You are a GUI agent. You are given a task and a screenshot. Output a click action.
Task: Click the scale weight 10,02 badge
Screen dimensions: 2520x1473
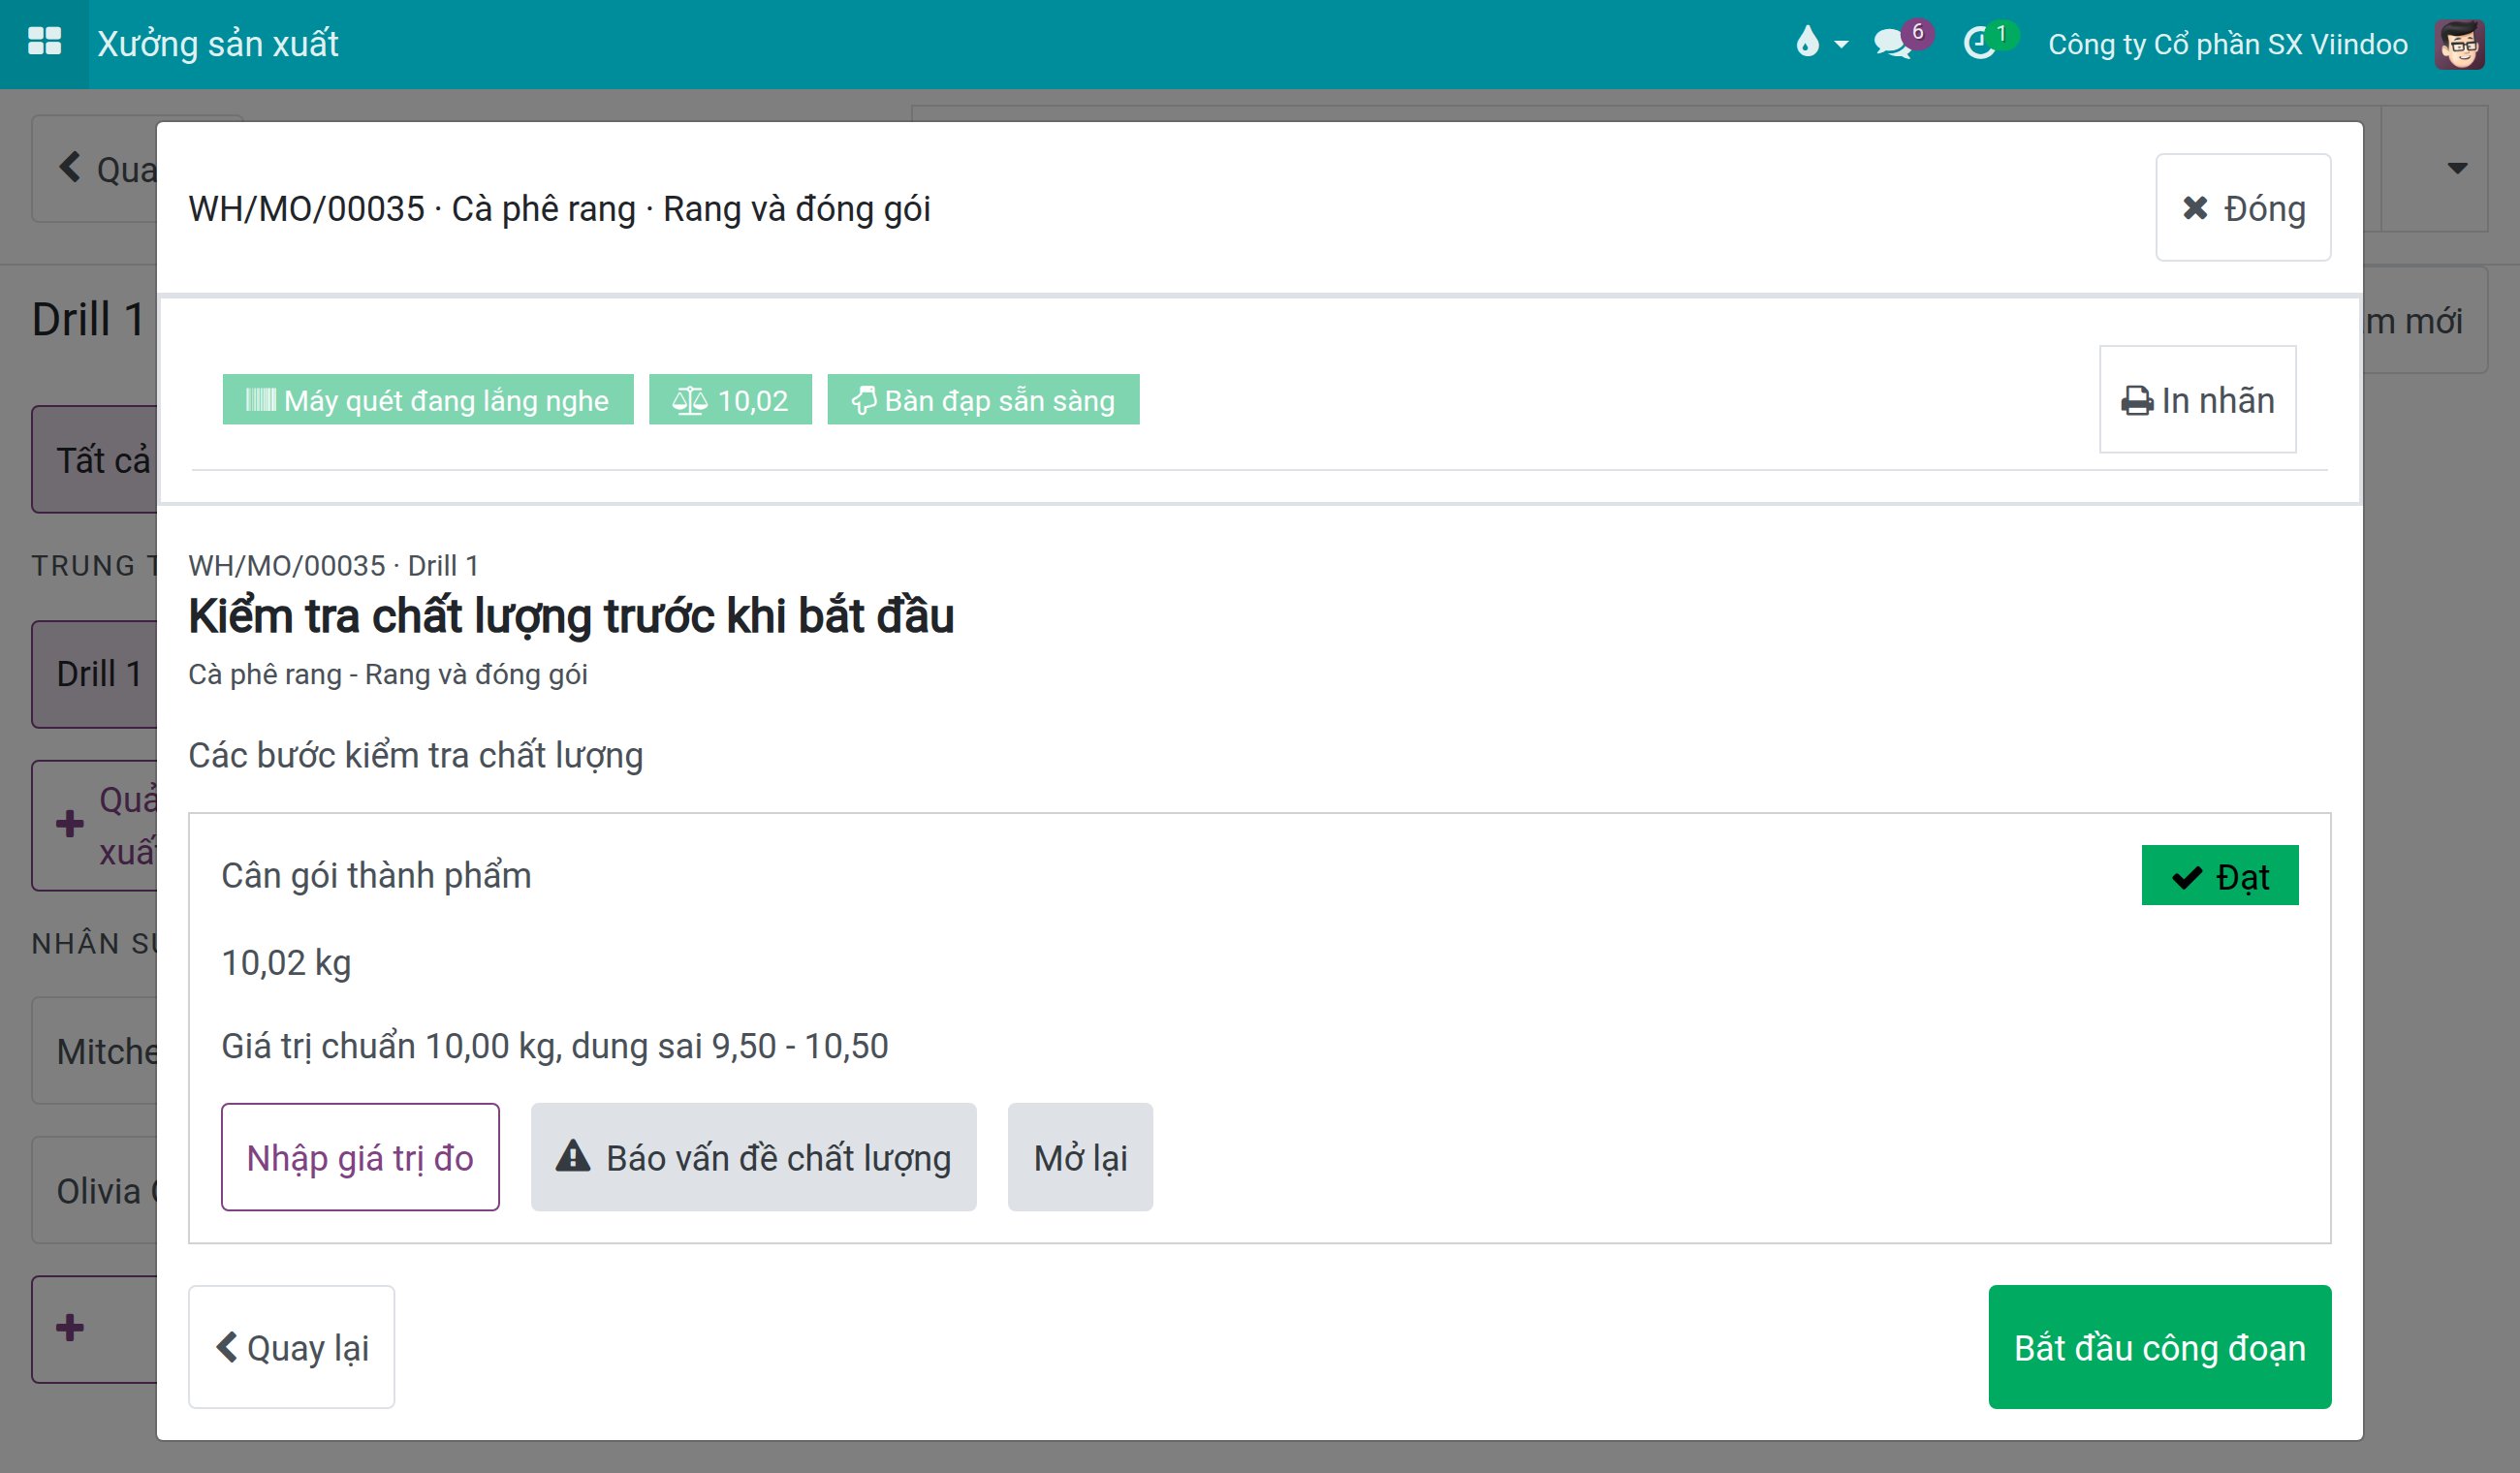pyautogui.click(x=730, y=399)
